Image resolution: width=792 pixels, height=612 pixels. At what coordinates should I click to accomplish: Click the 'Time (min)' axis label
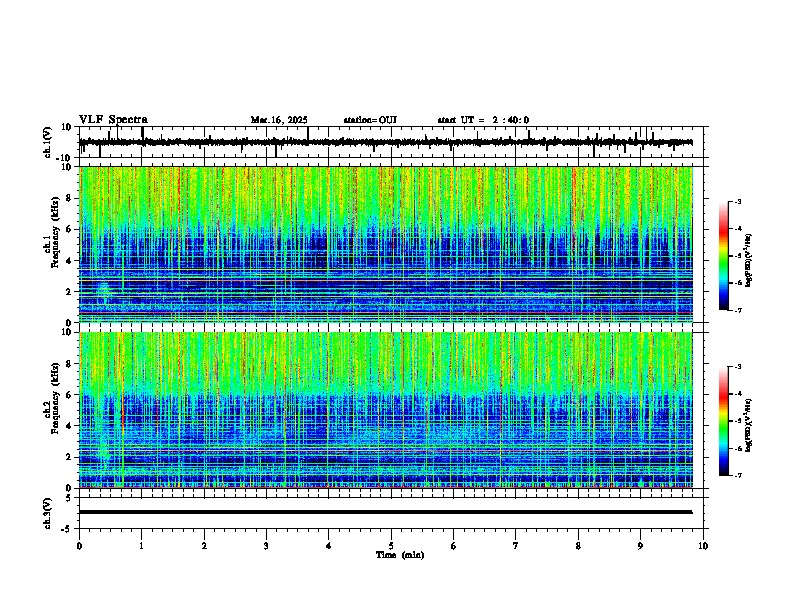tap(400, 555)
